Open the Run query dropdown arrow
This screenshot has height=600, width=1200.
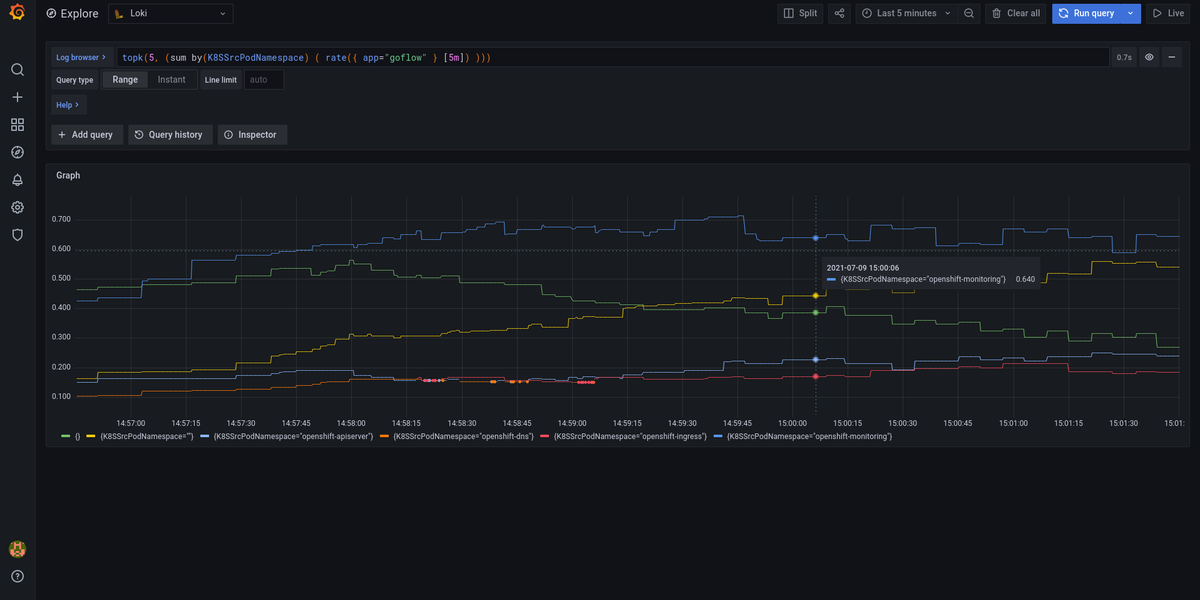(x=1131, y=13)
